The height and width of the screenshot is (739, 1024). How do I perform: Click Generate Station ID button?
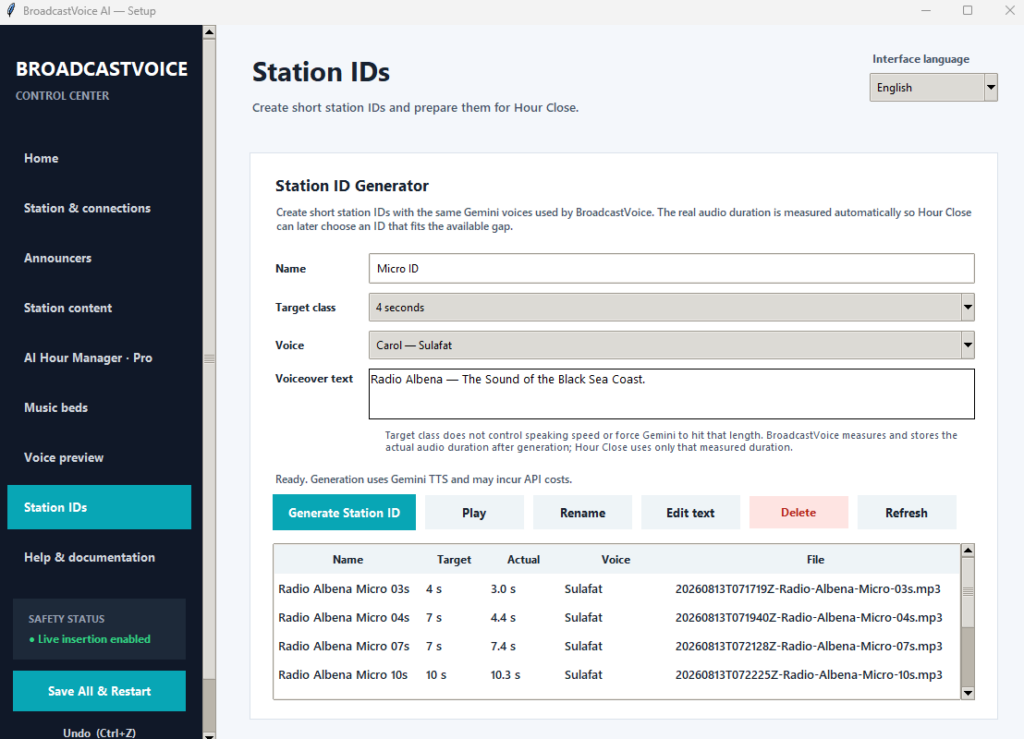point(344,512)
